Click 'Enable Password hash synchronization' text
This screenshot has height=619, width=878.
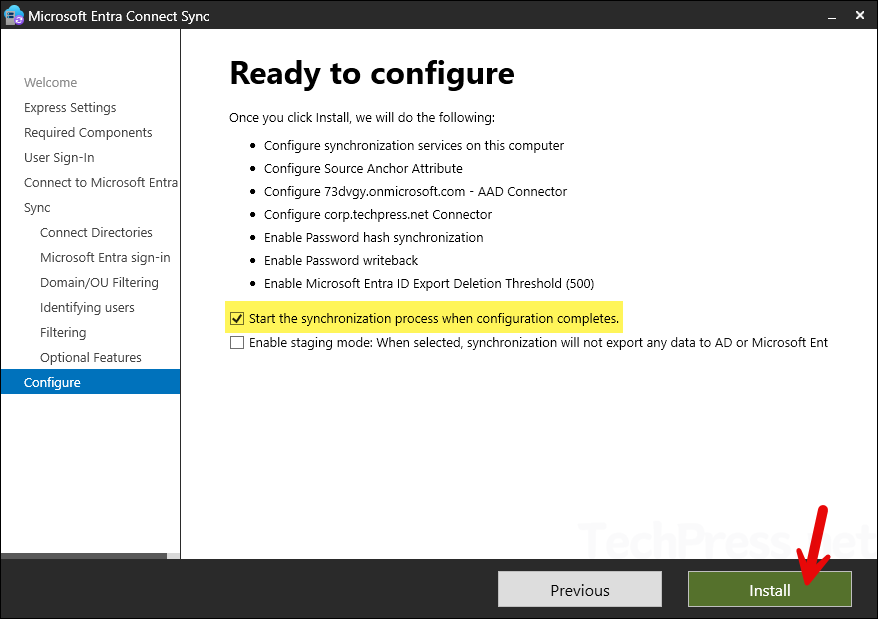coord(373,238)
